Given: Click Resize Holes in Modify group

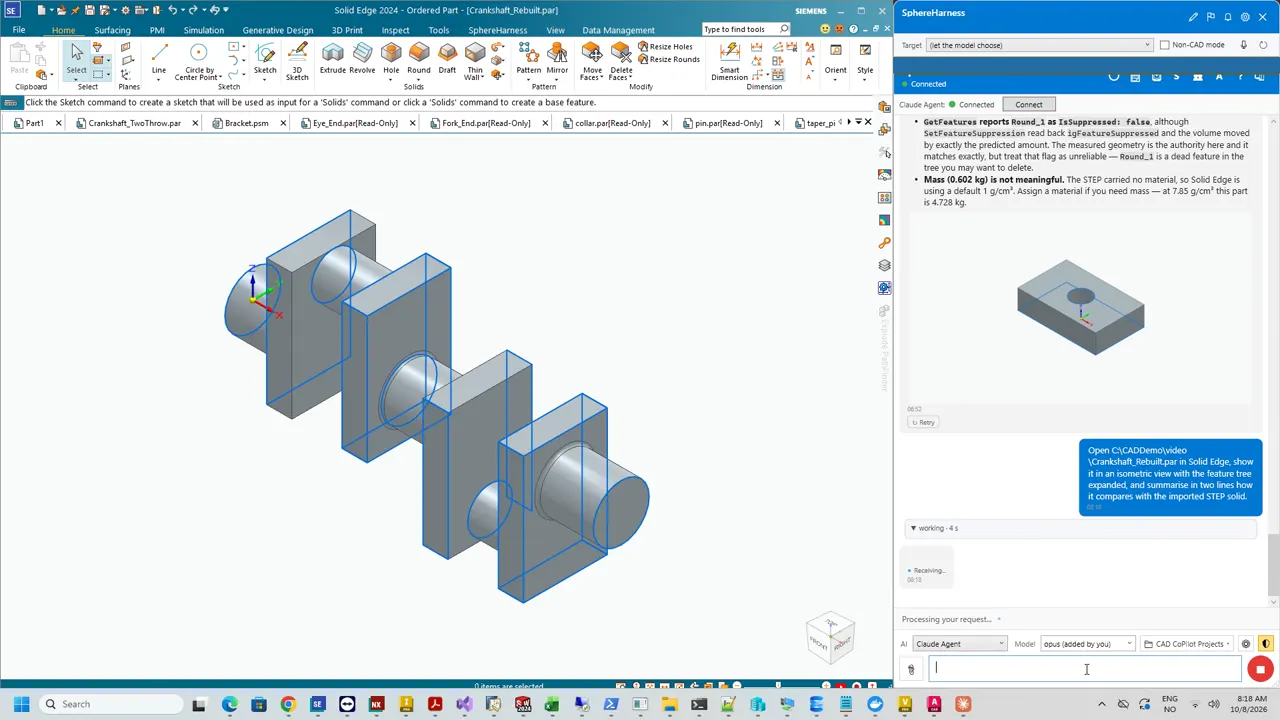Looking at the screenshot, I should click(664, 47).
